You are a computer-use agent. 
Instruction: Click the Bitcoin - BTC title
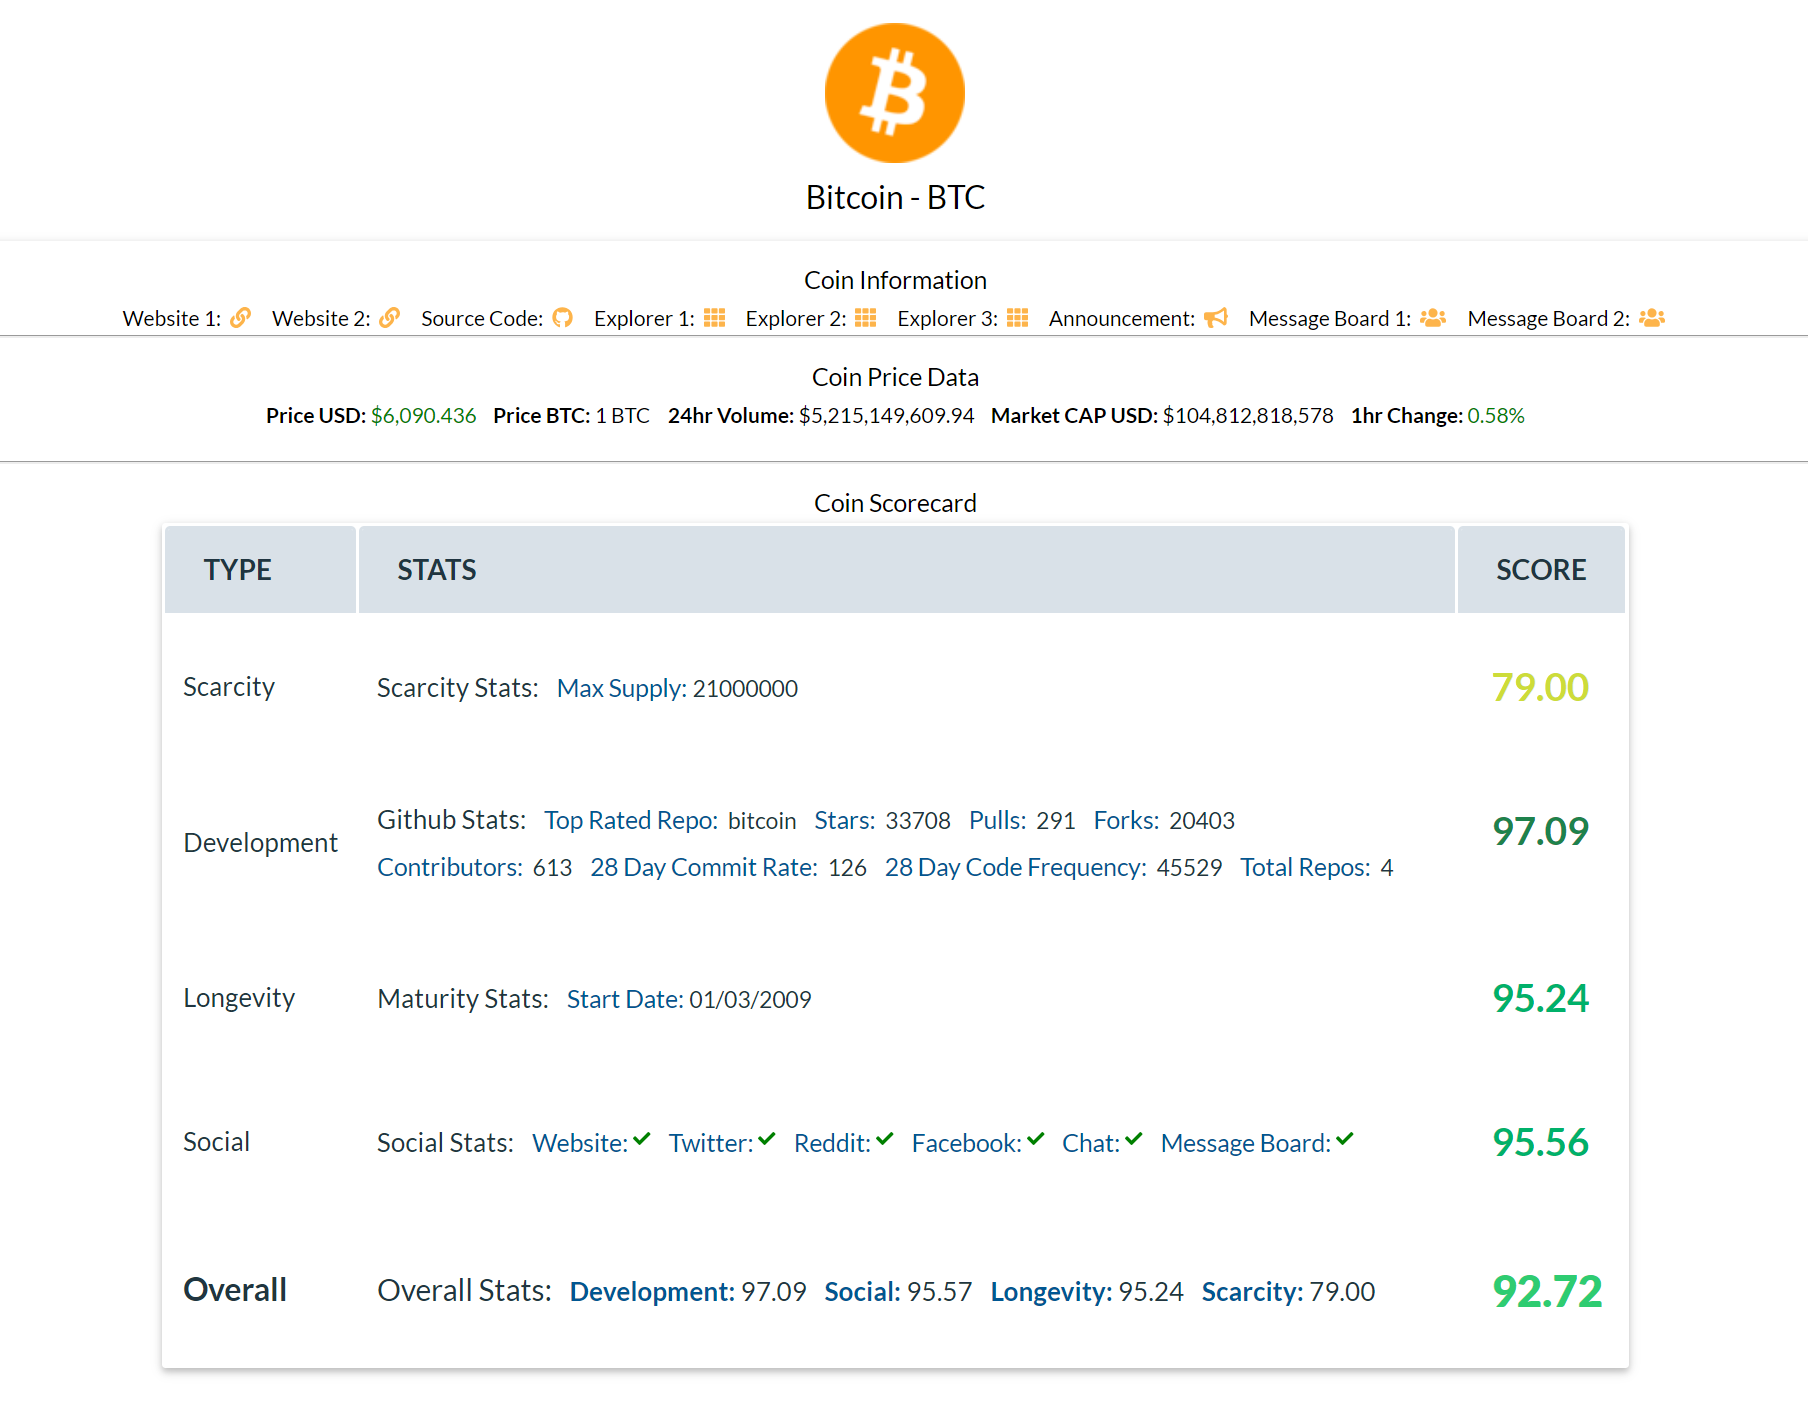click(x=896, y=197)
